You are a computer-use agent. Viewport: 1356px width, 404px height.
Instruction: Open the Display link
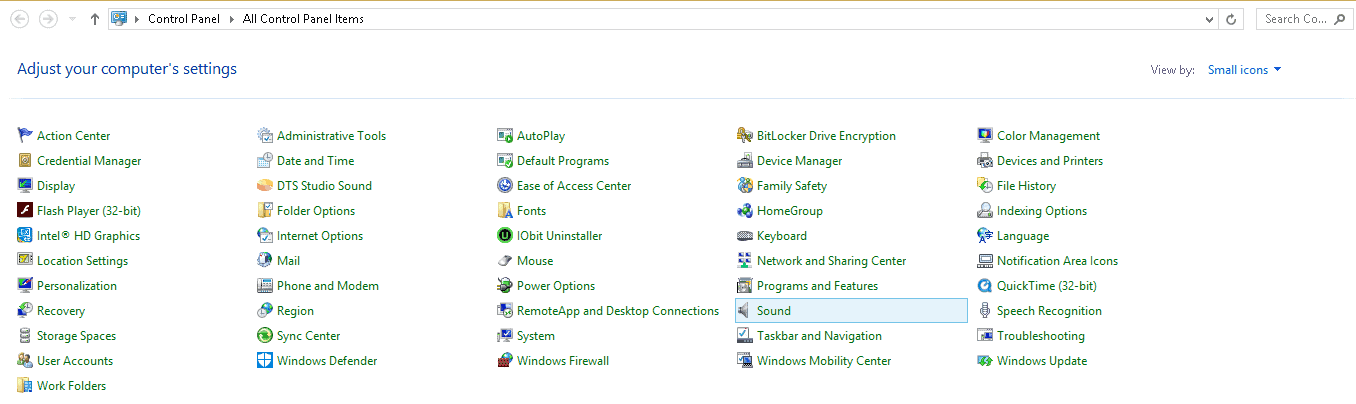[x=56, y=186]
